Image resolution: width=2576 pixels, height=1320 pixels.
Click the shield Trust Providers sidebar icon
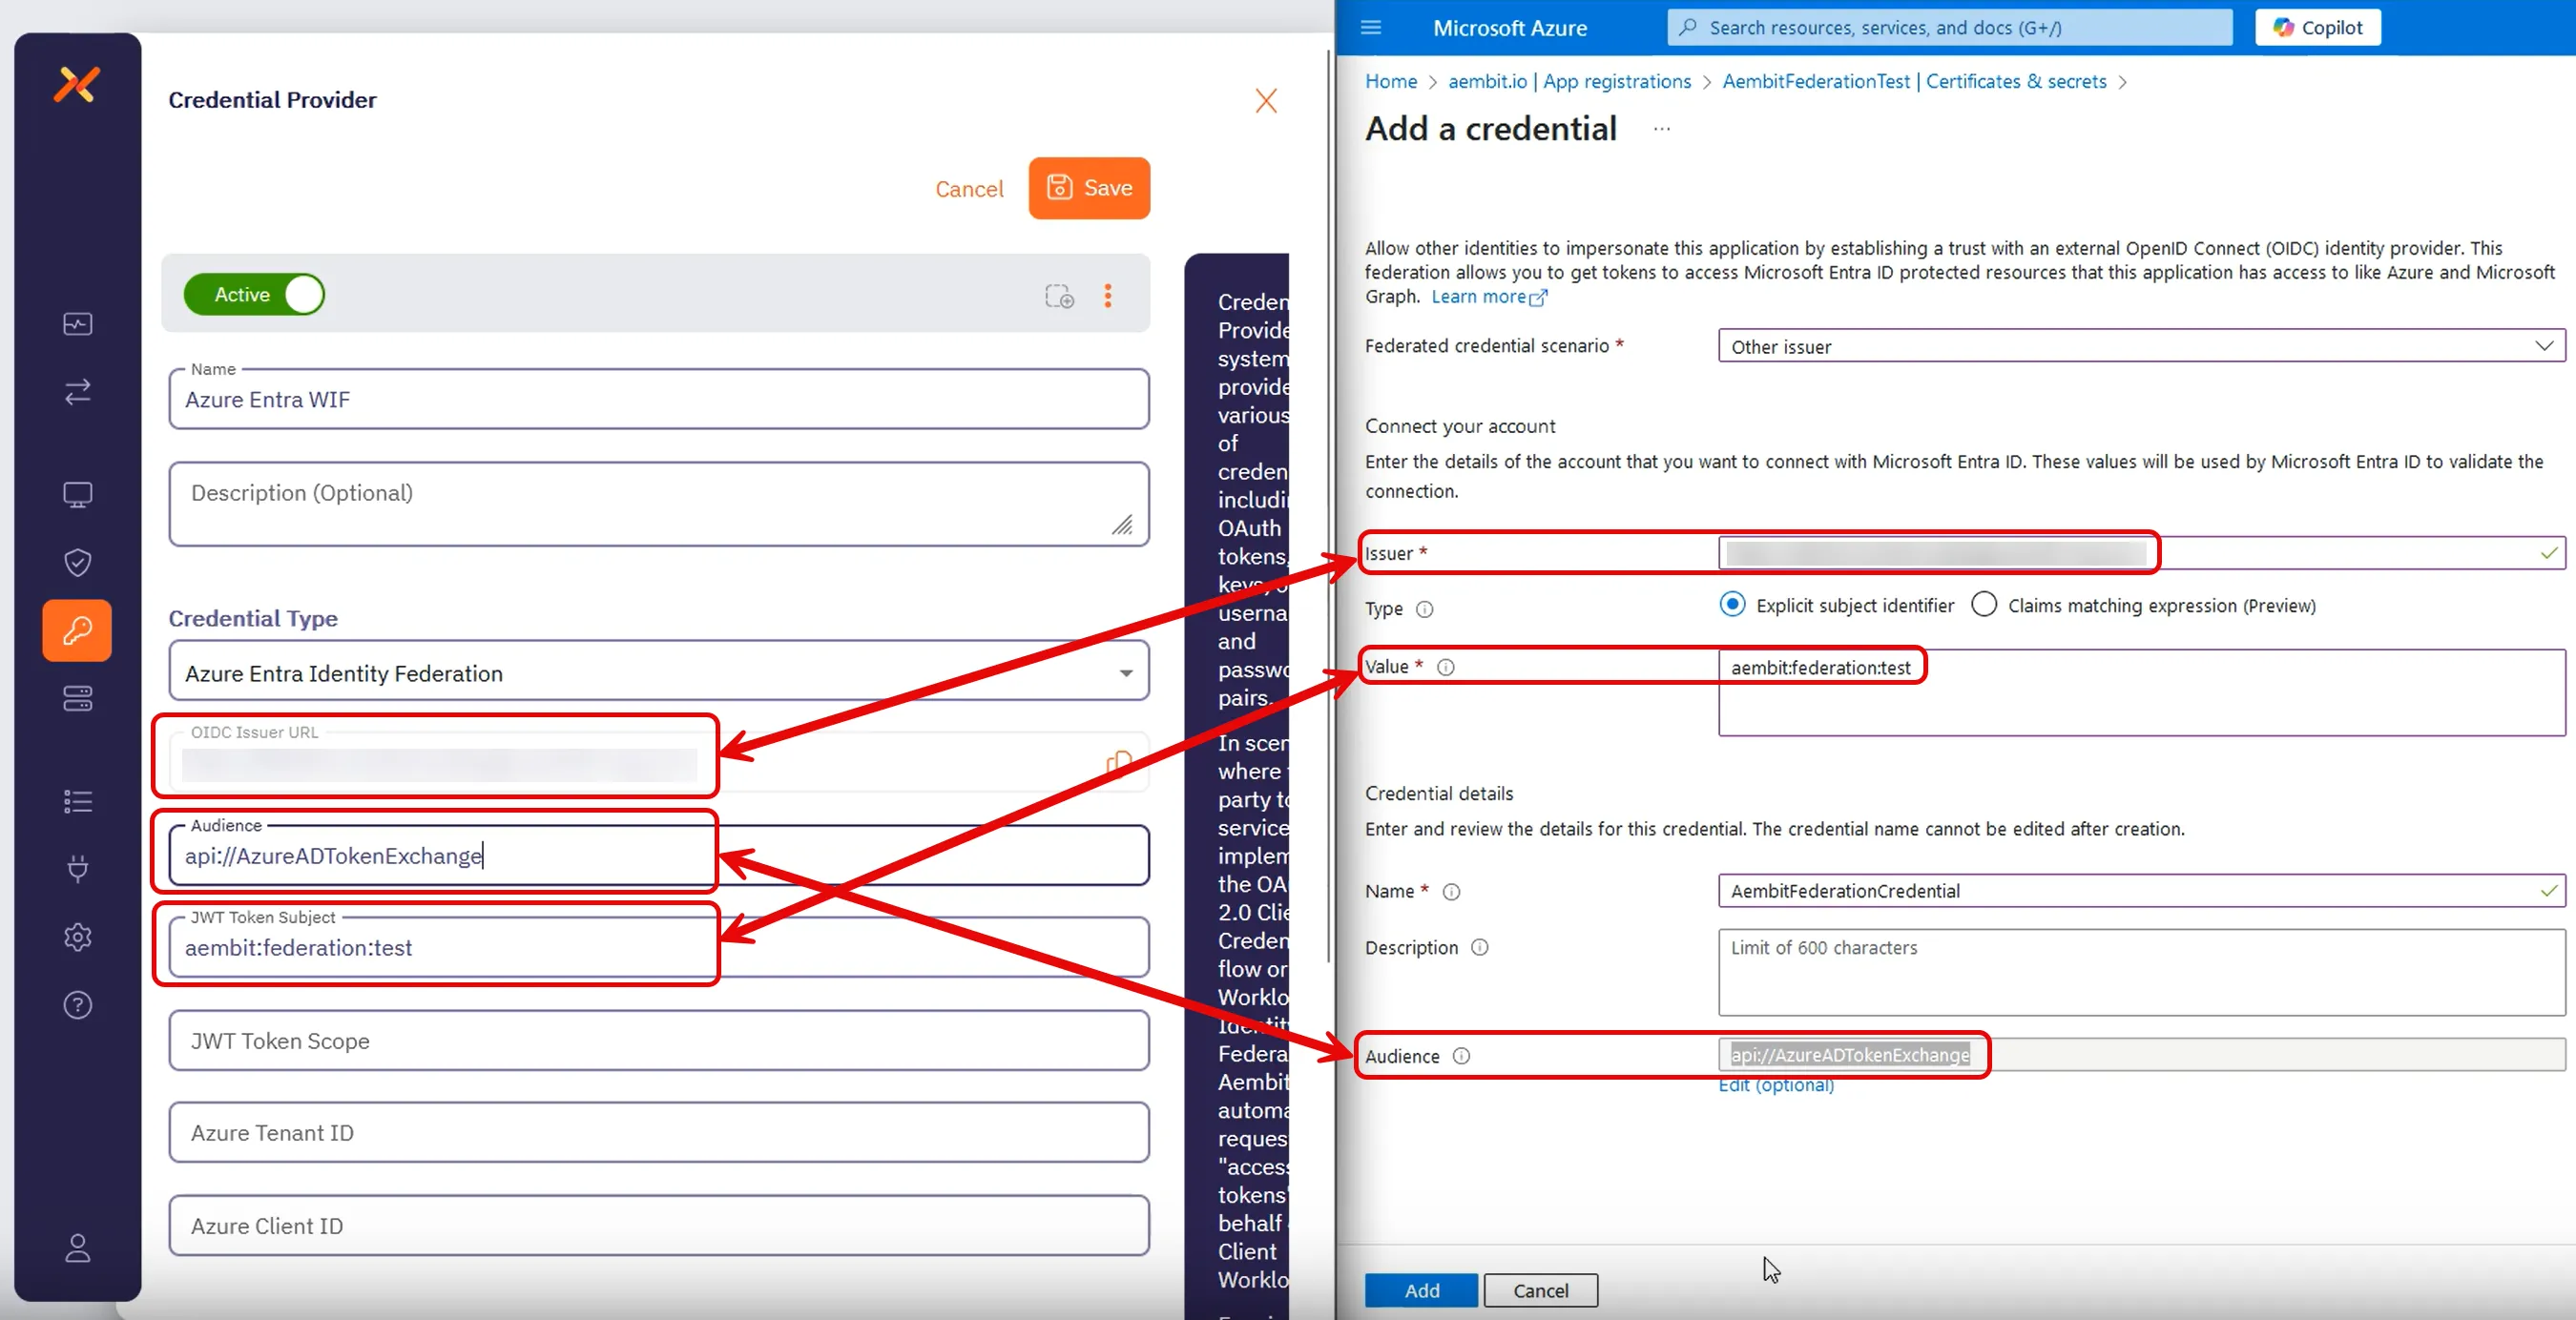coord(77,562)
